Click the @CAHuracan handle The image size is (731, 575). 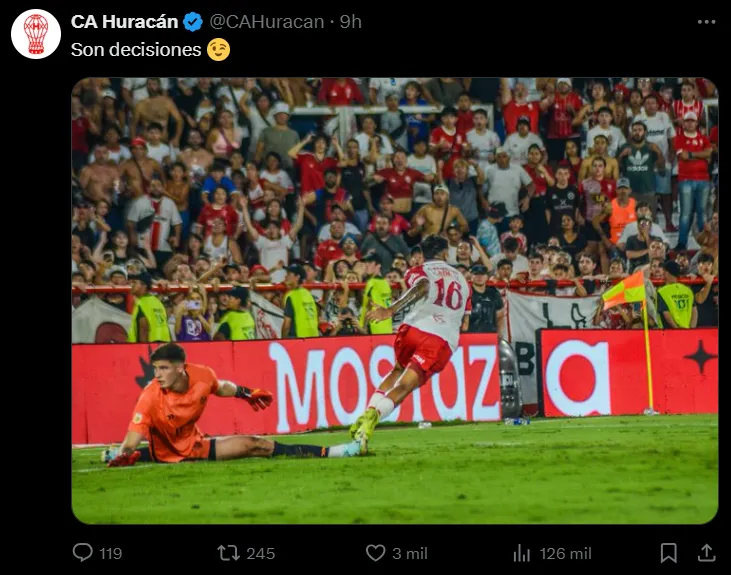pyautogui.click(x=267, y=22)
